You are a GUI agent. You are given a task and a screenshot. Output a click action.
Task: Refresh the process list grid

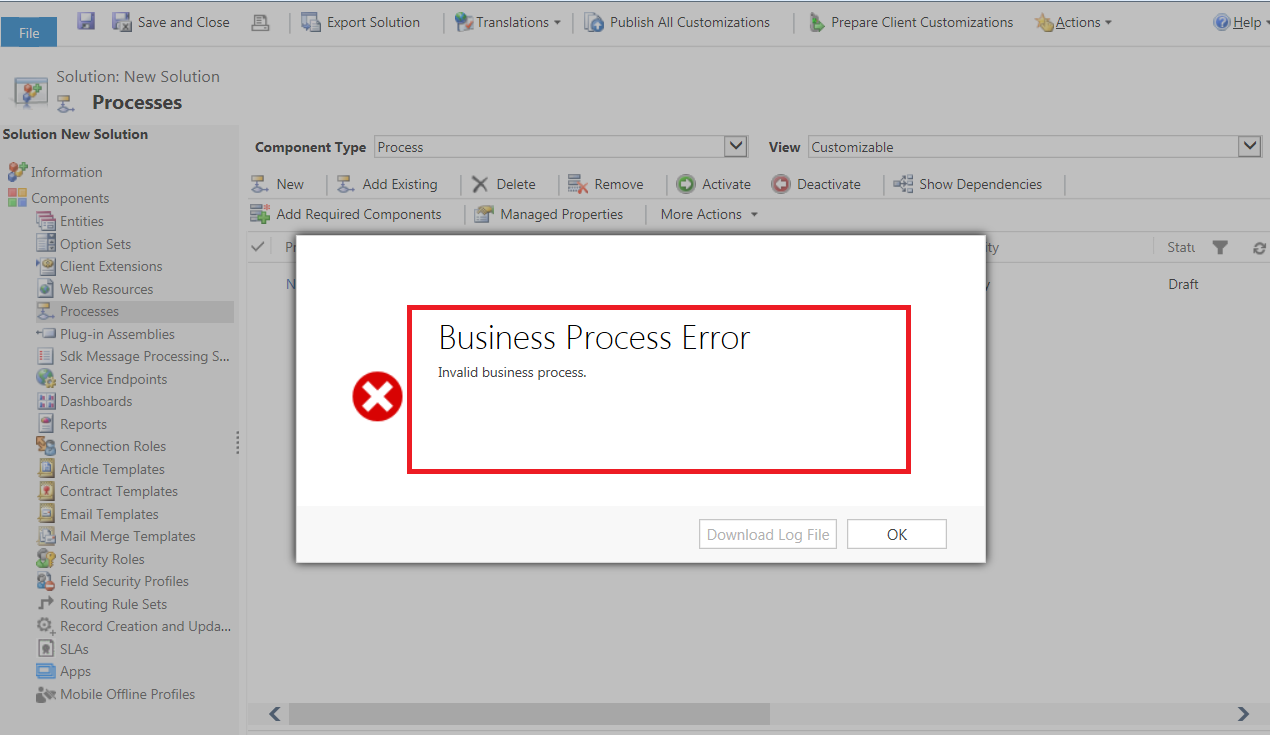pos(1259,248)
